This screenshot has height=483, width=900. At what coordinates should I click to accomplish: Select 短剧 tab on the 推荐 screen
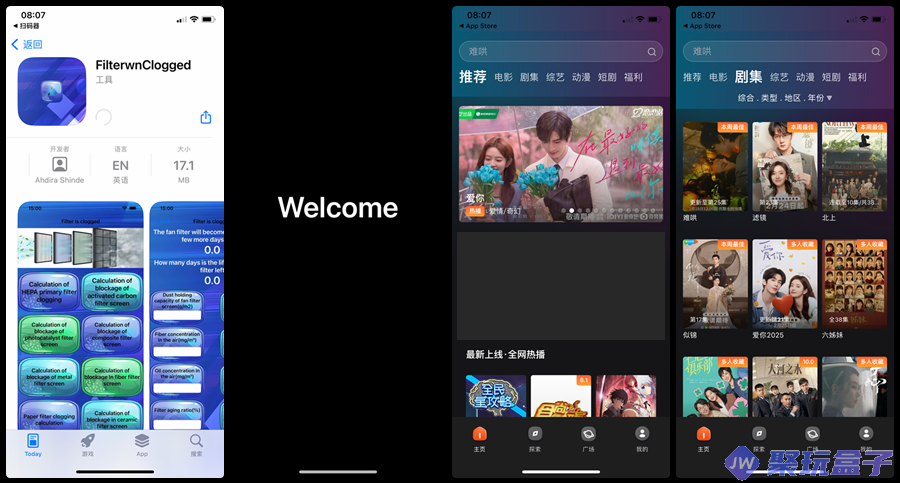tap(607, 77)
